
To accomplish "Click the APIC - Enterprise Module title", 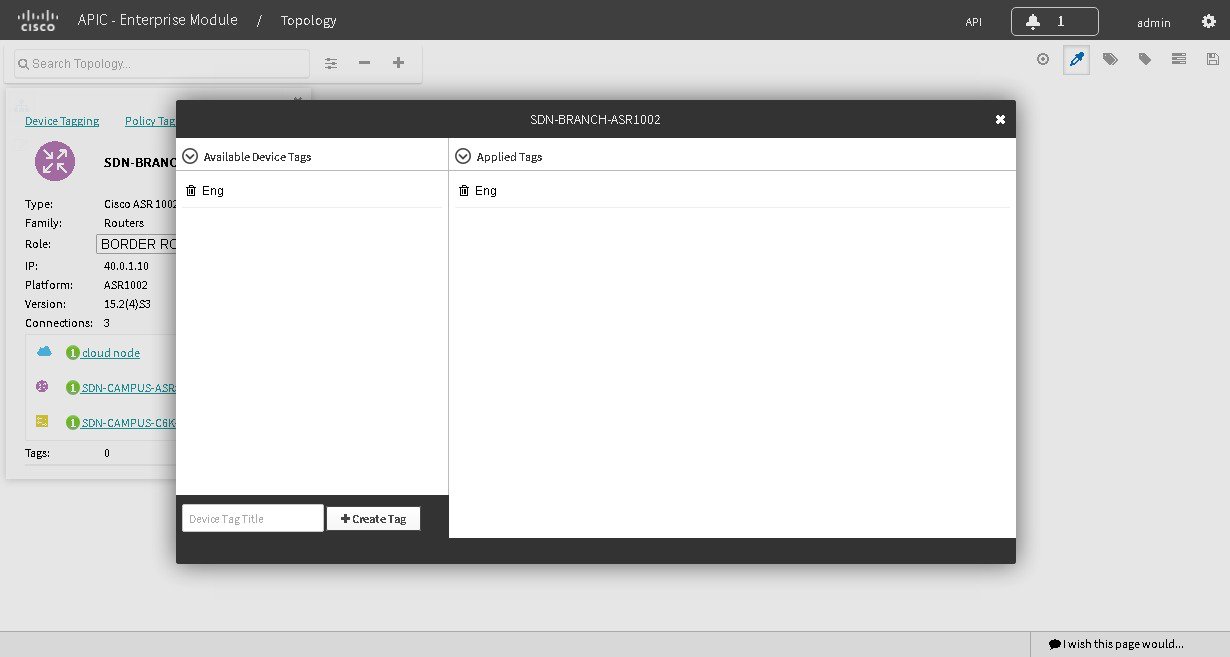I will tap(157, 20).
